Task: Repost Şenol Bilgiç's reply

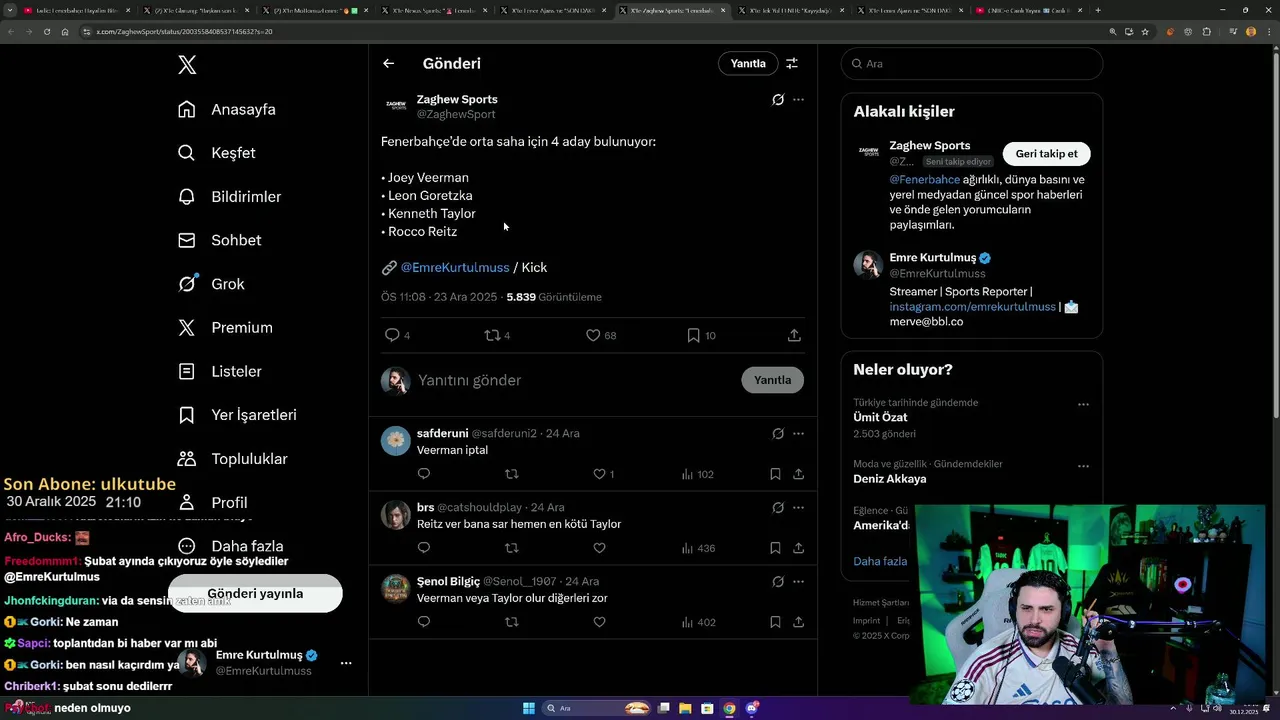Action: 512,622
